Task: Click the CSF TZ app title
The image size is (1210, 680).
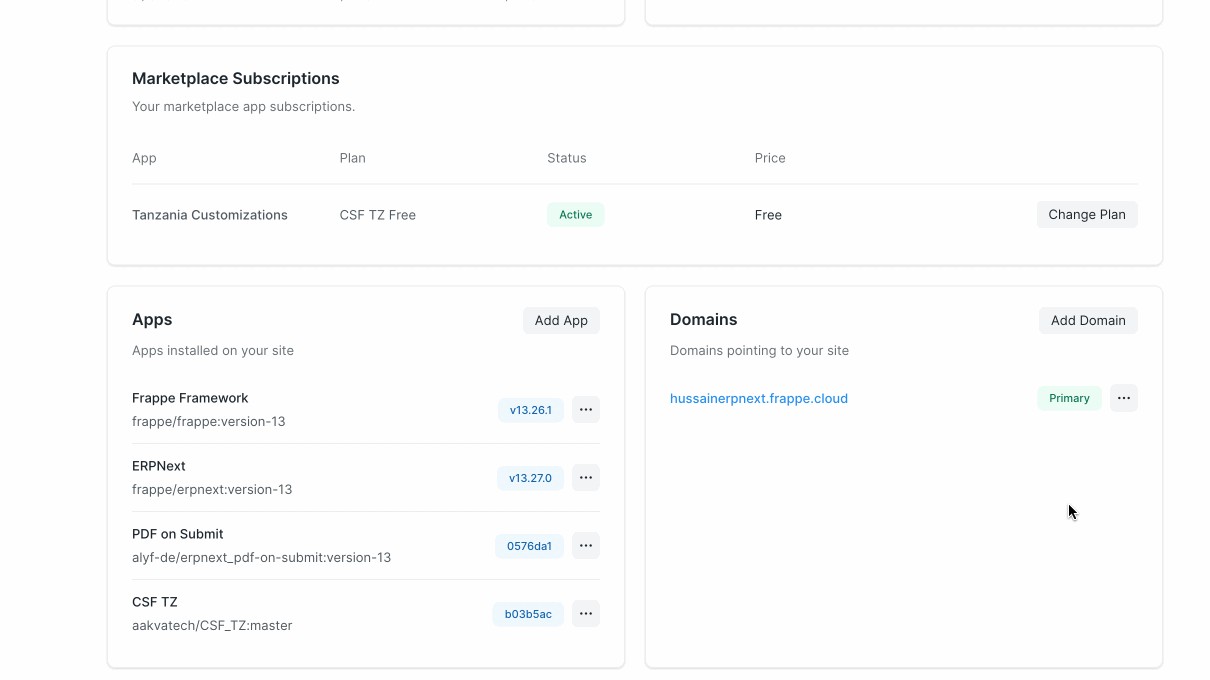Action: 155,602
